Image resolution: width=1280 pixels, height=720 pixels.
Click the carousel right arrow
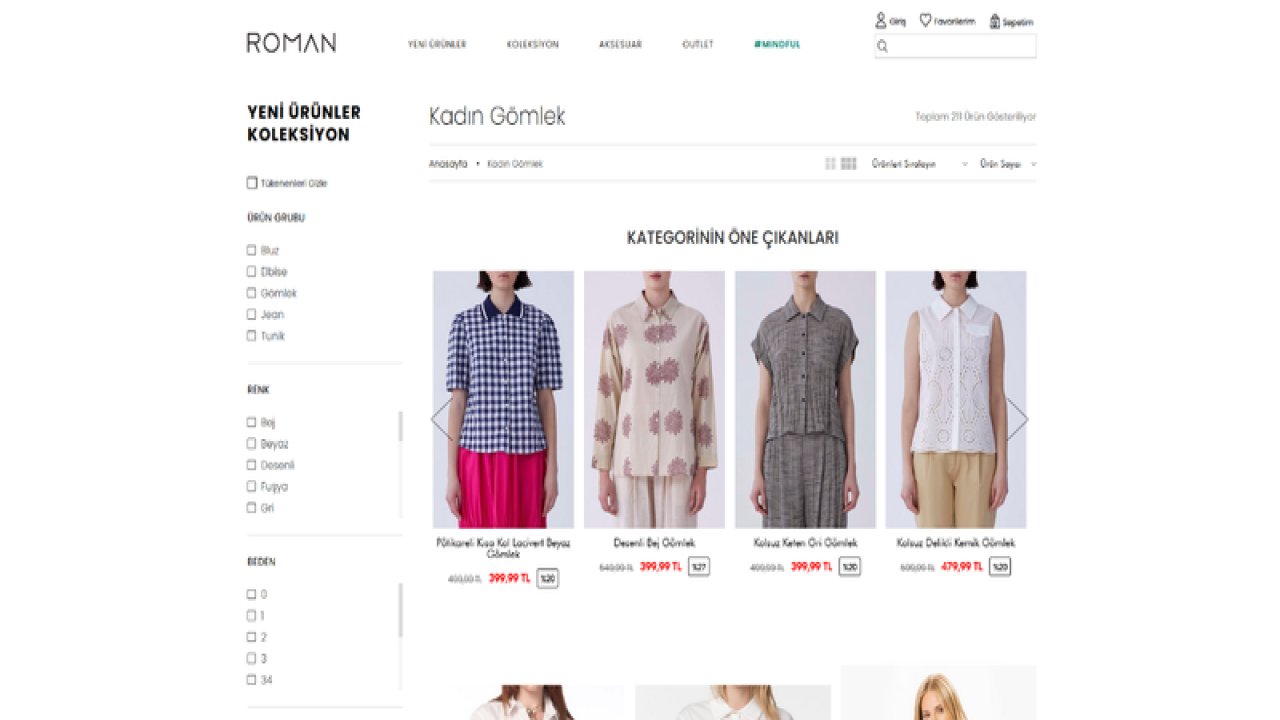pyautogui.click(x=1017, y=420)
